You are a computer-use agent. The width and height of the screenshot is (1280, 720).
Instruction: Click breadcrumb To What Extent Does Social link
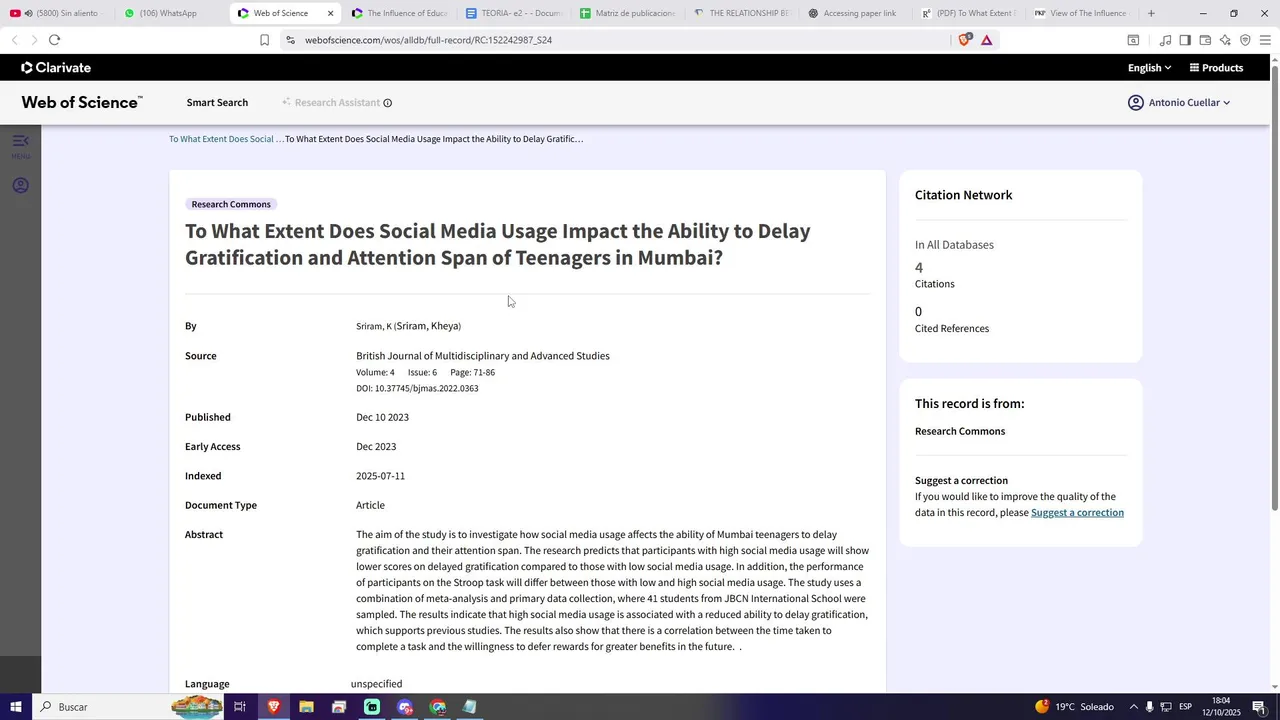coord(226,139)
